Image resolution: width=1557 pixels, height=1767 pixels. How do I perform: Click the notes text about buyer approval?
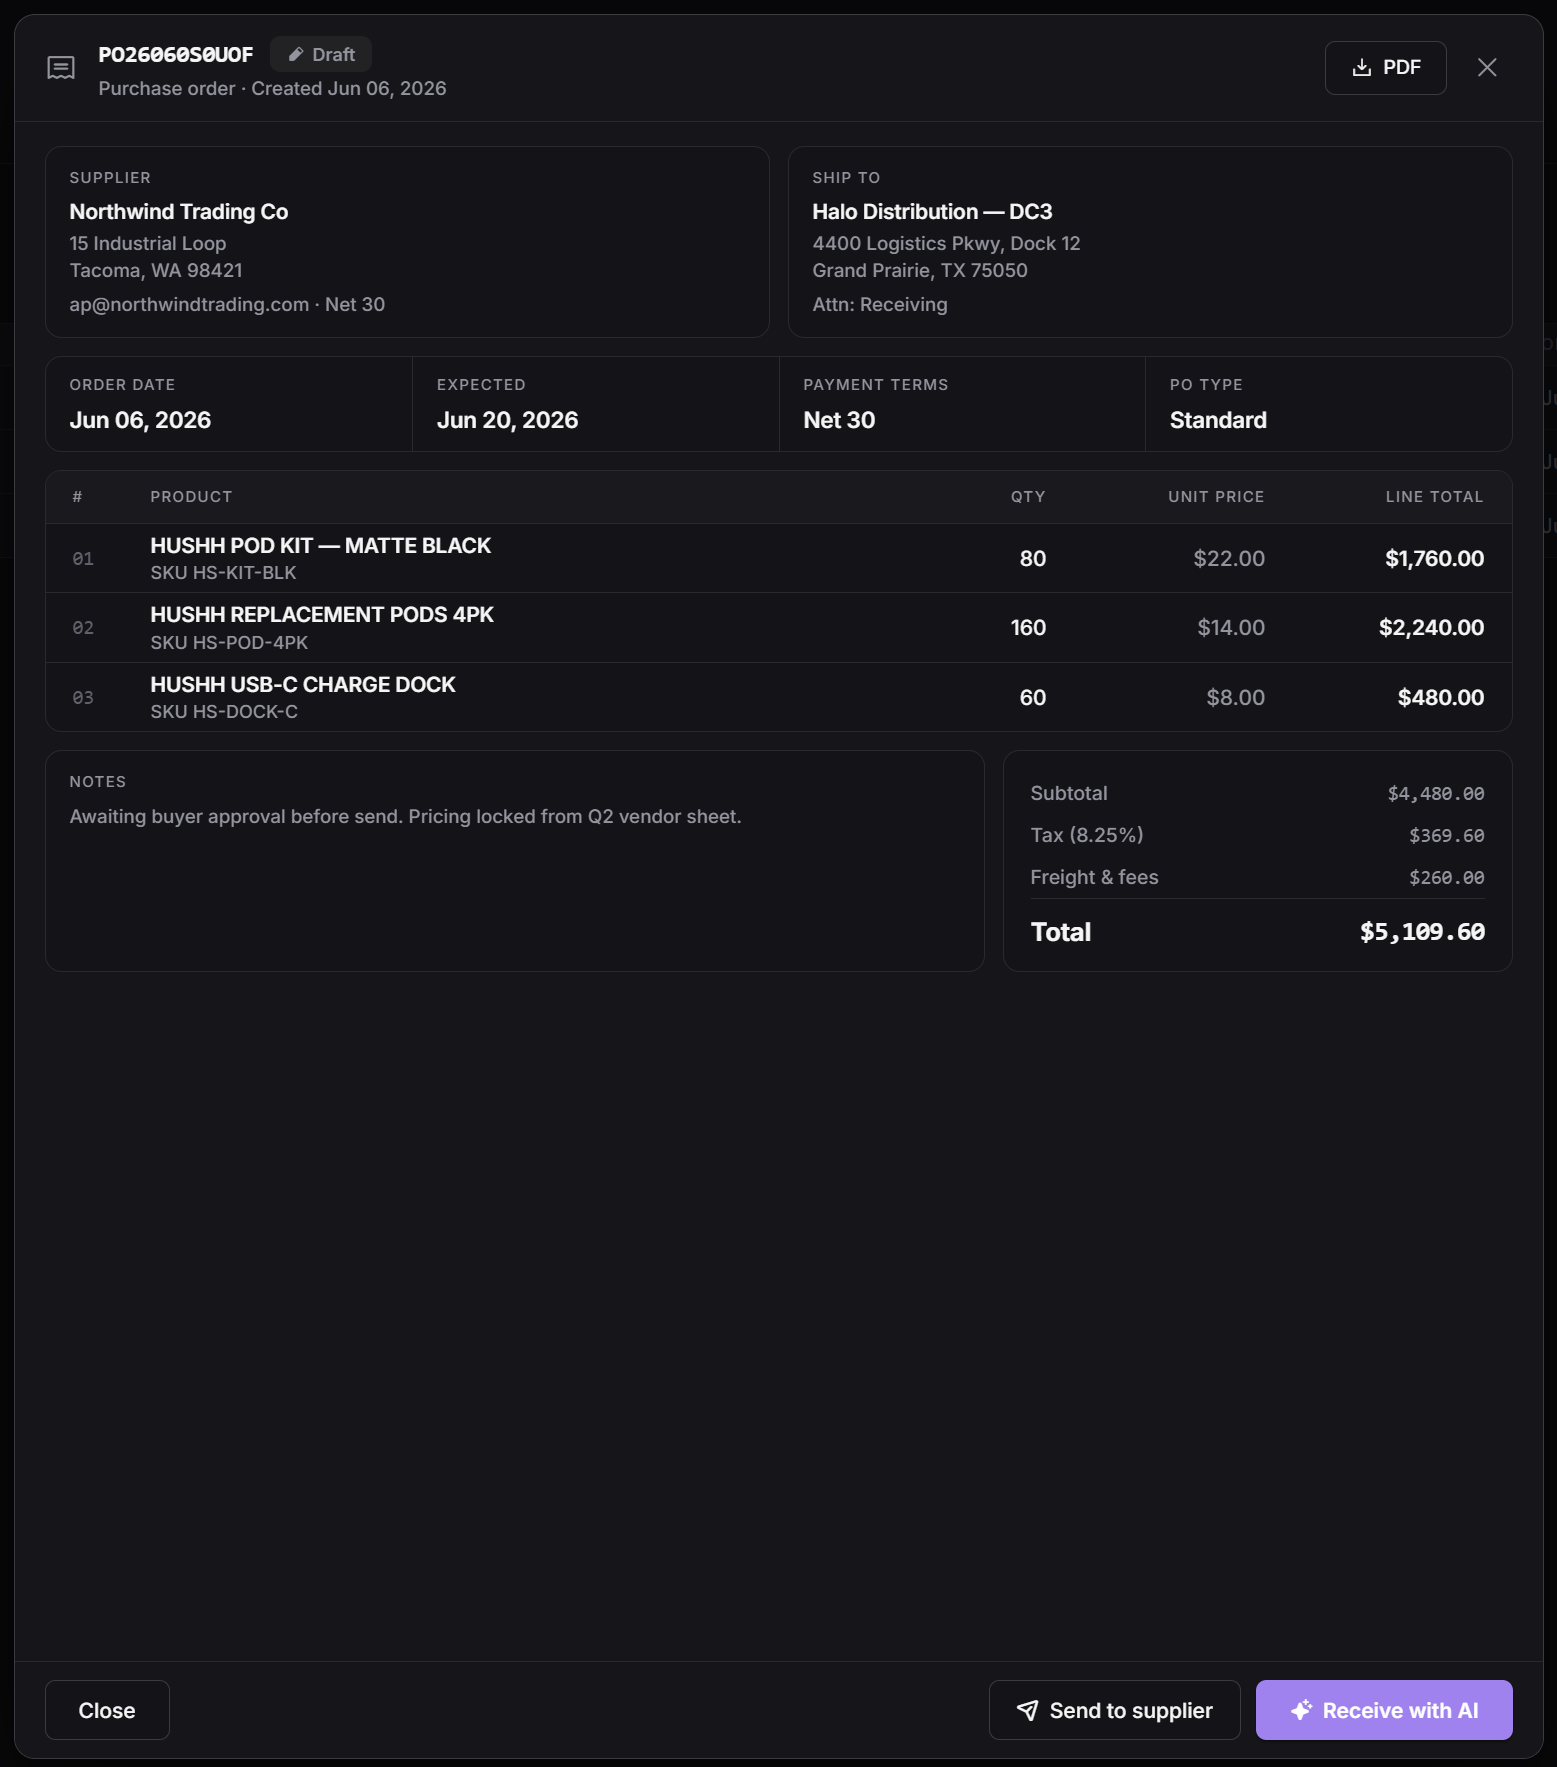(405, 817)
